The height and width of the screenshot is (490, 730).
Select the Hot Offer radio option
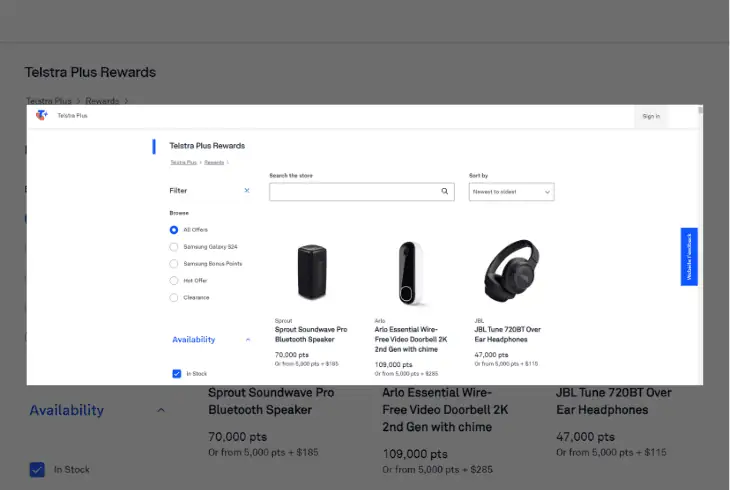pos(174,280)
